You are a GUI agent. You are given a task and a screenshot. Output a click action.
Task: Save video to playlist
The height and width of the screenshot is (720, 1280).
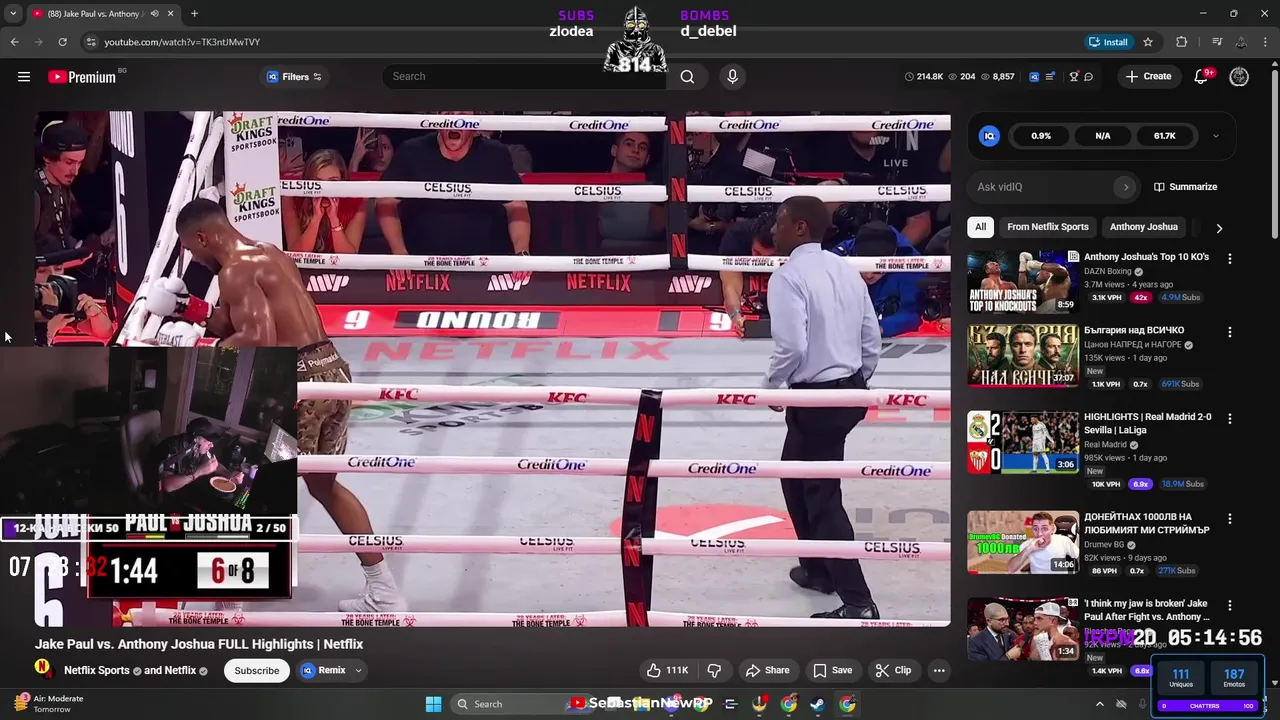point(833,670)
